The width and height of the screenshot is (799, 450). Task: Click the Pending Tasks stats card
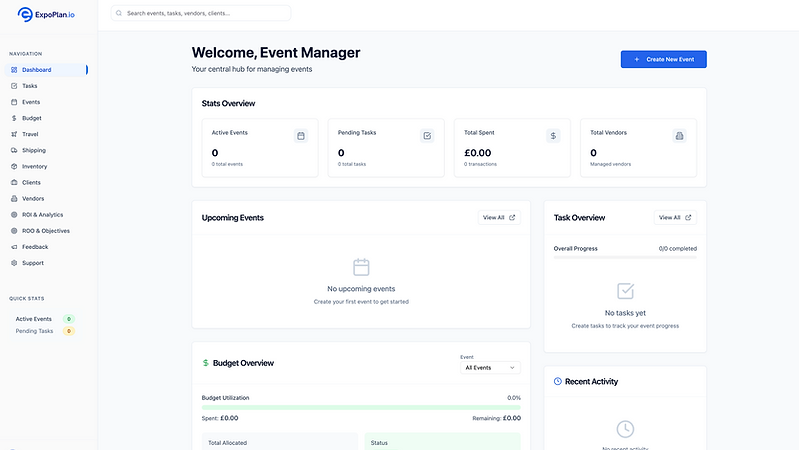(386, 148)
